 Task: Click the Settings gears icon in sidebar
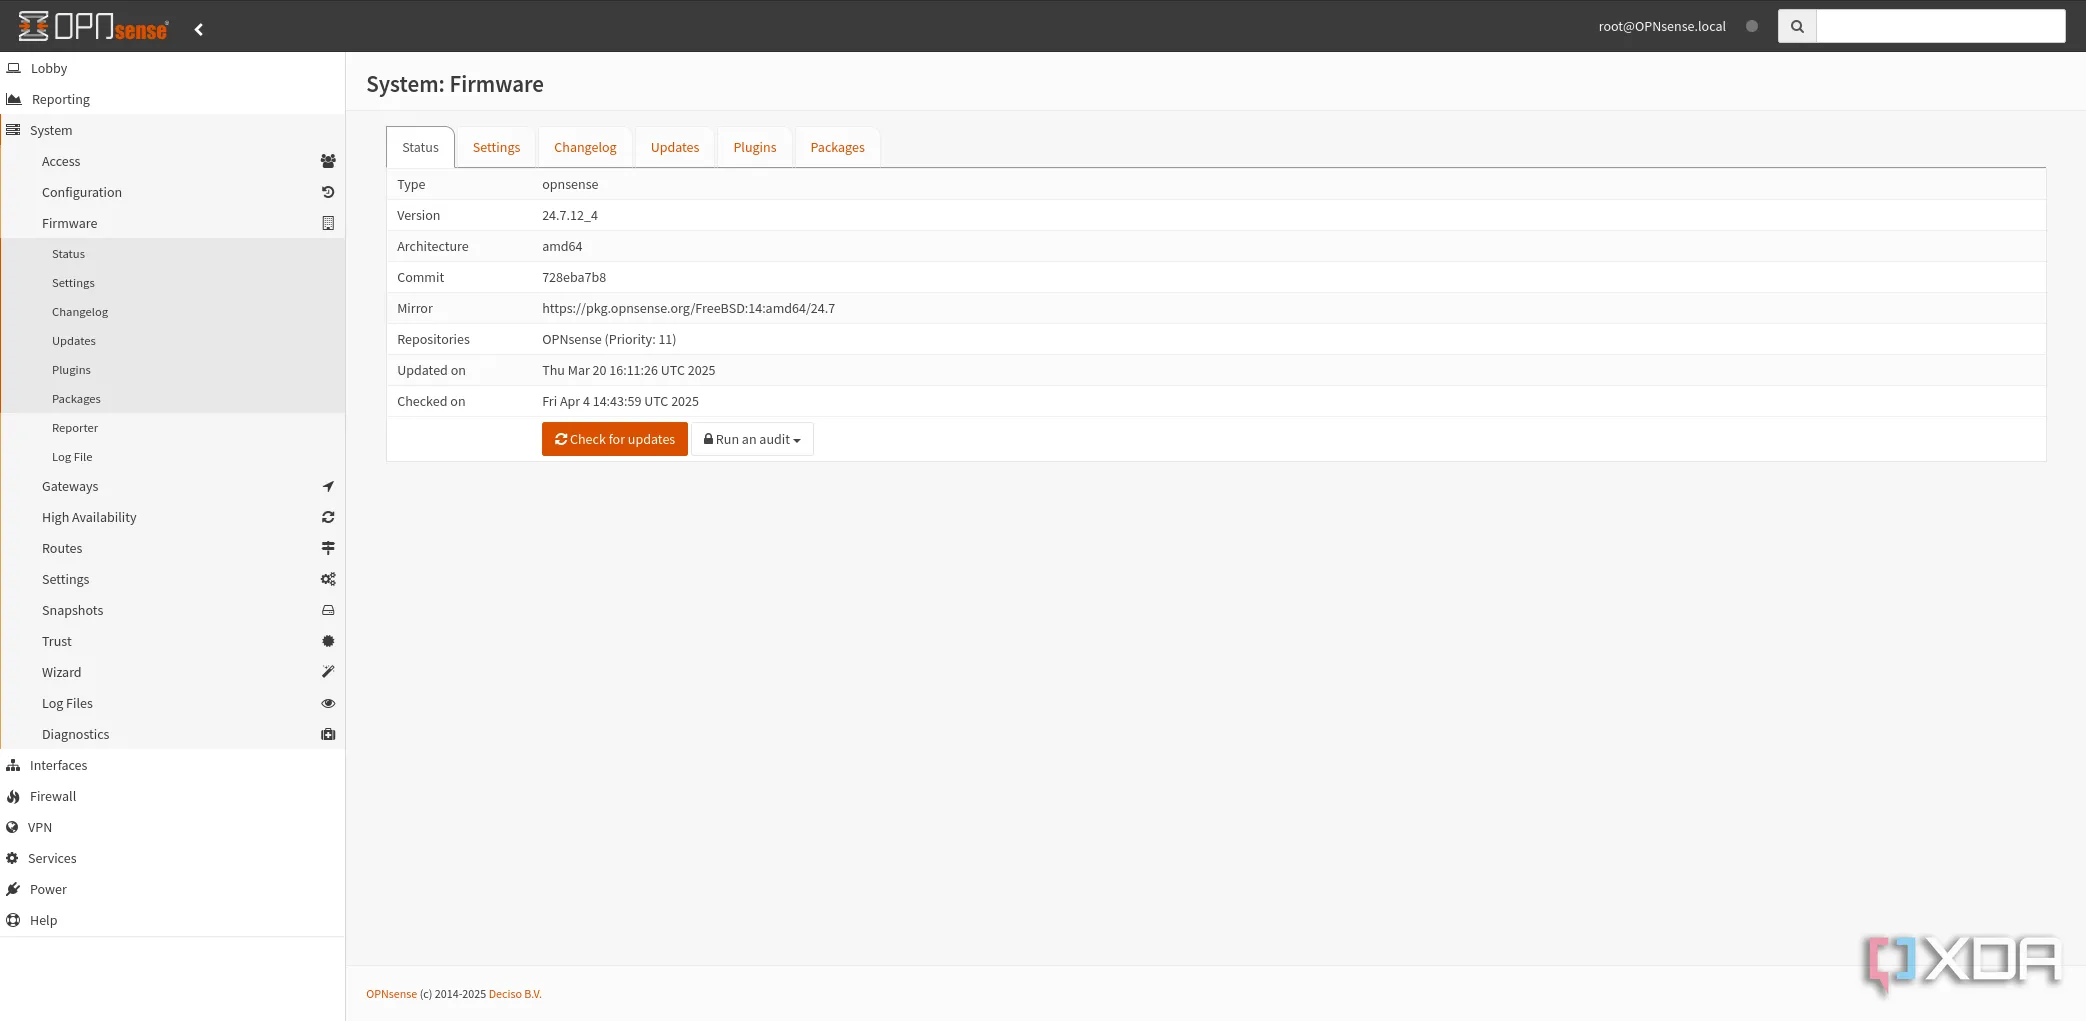328,579
